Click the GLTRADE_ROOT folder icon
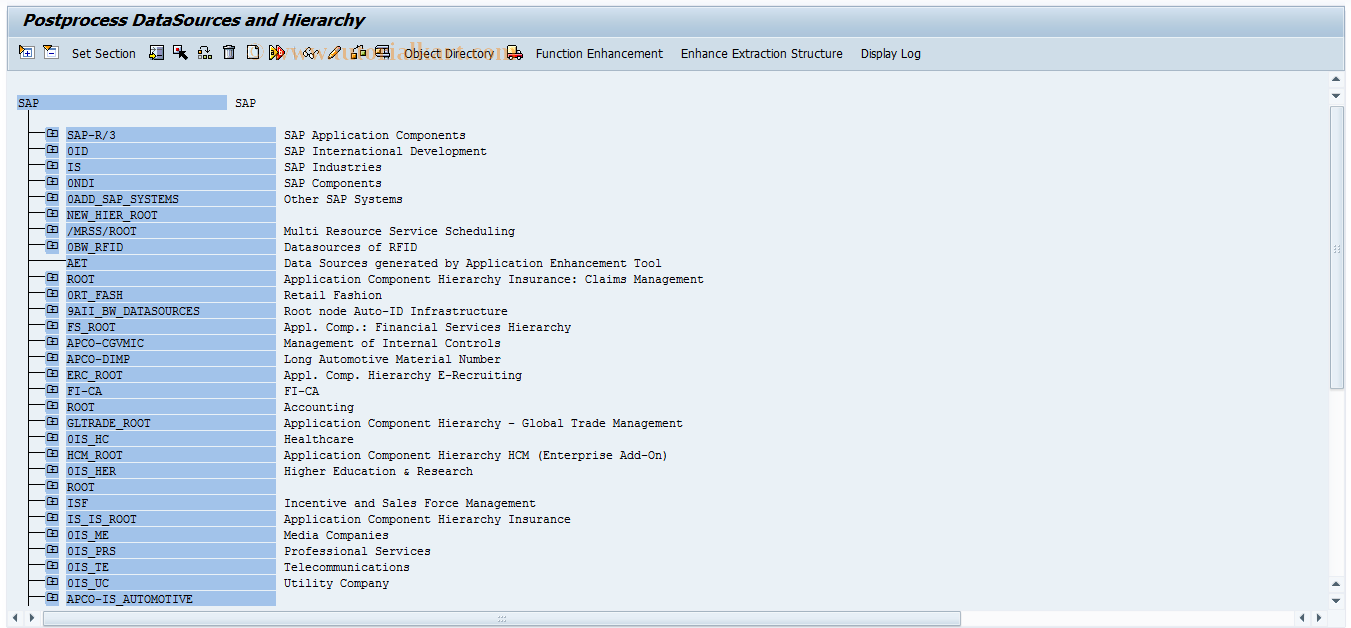1351x628 pixels. tap(52, 423)
